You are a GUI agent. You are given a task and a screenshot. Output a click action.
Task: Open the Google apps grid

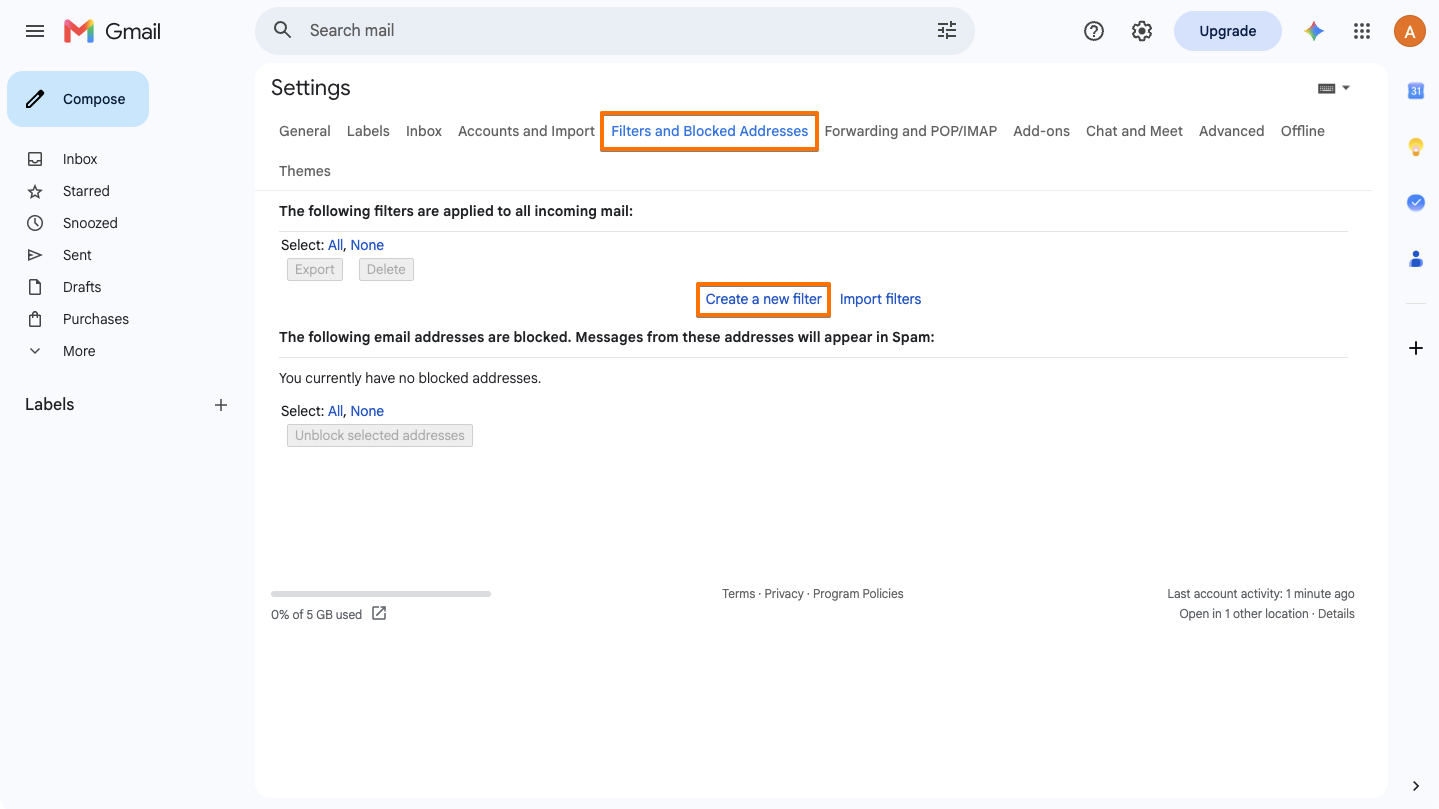click(1362, 31)
